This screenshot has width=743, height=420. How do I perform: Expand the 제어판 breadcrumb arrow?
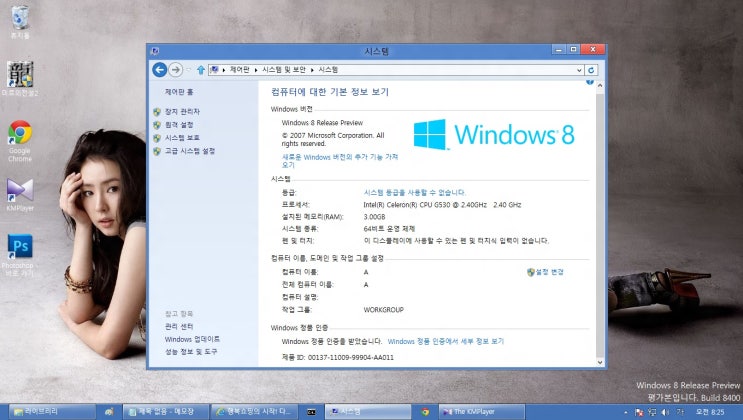[256, 70]
